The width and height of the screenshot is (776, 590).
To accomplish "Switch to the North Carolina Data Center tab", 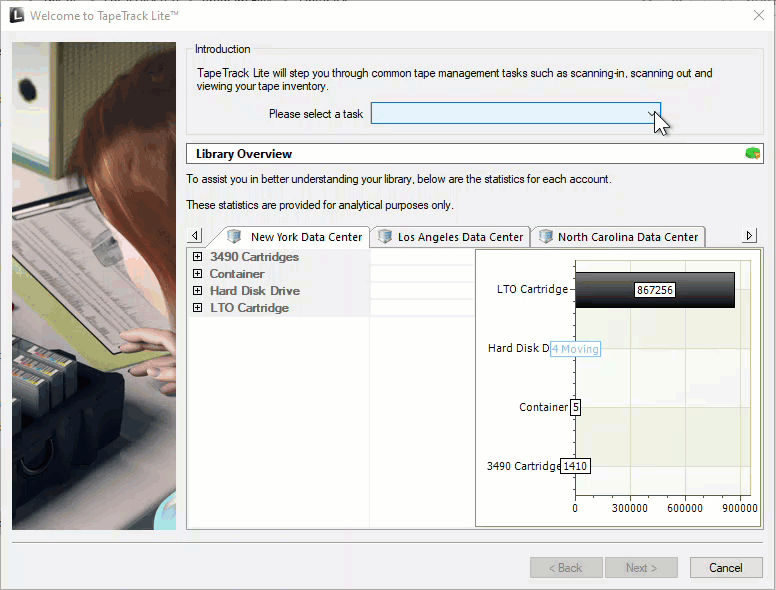I will [618, 237].
